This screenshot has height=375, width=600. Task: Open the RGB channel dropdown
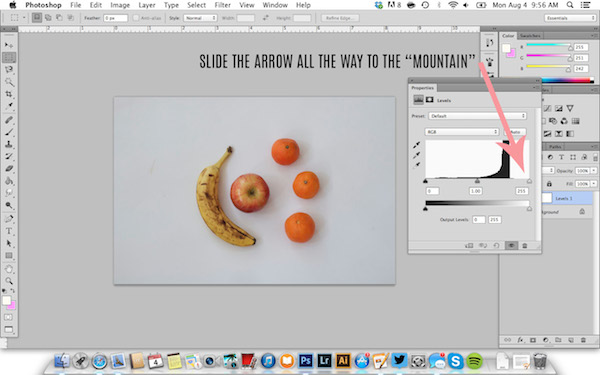tap(461, 132)
